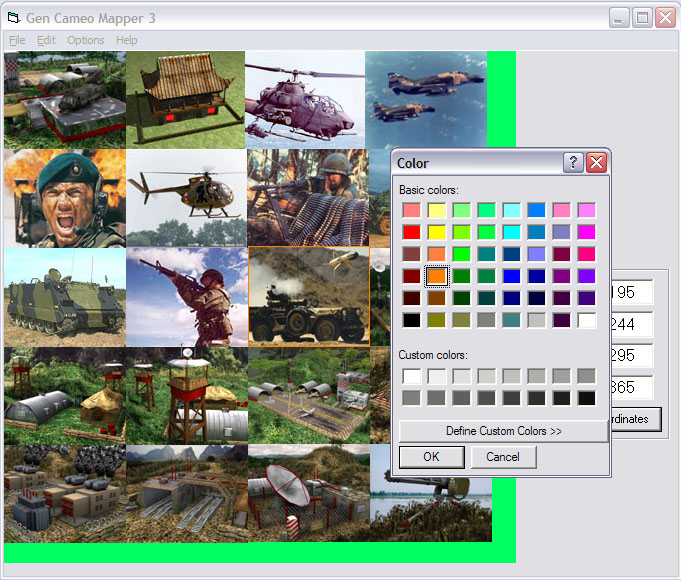Image resolution: width=681 pixels, height=580 pixels.
Task: Open the Options menu
Action: pos(86,40)
